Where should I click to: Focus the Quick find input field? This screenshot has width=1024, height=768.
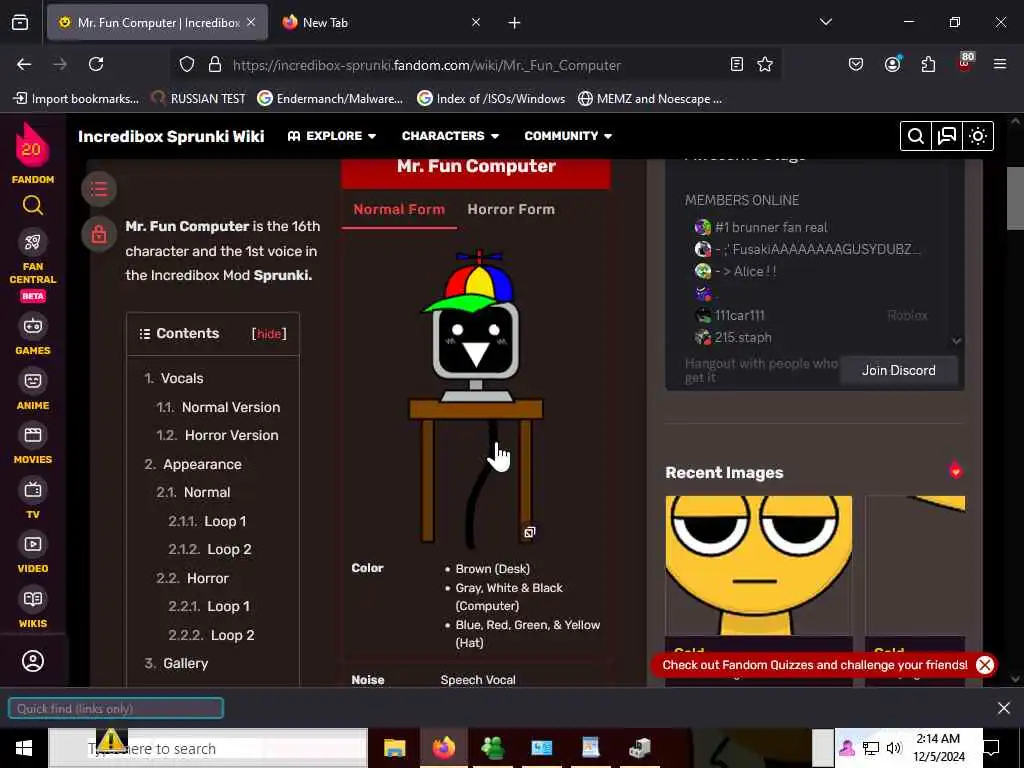[116, 709]
